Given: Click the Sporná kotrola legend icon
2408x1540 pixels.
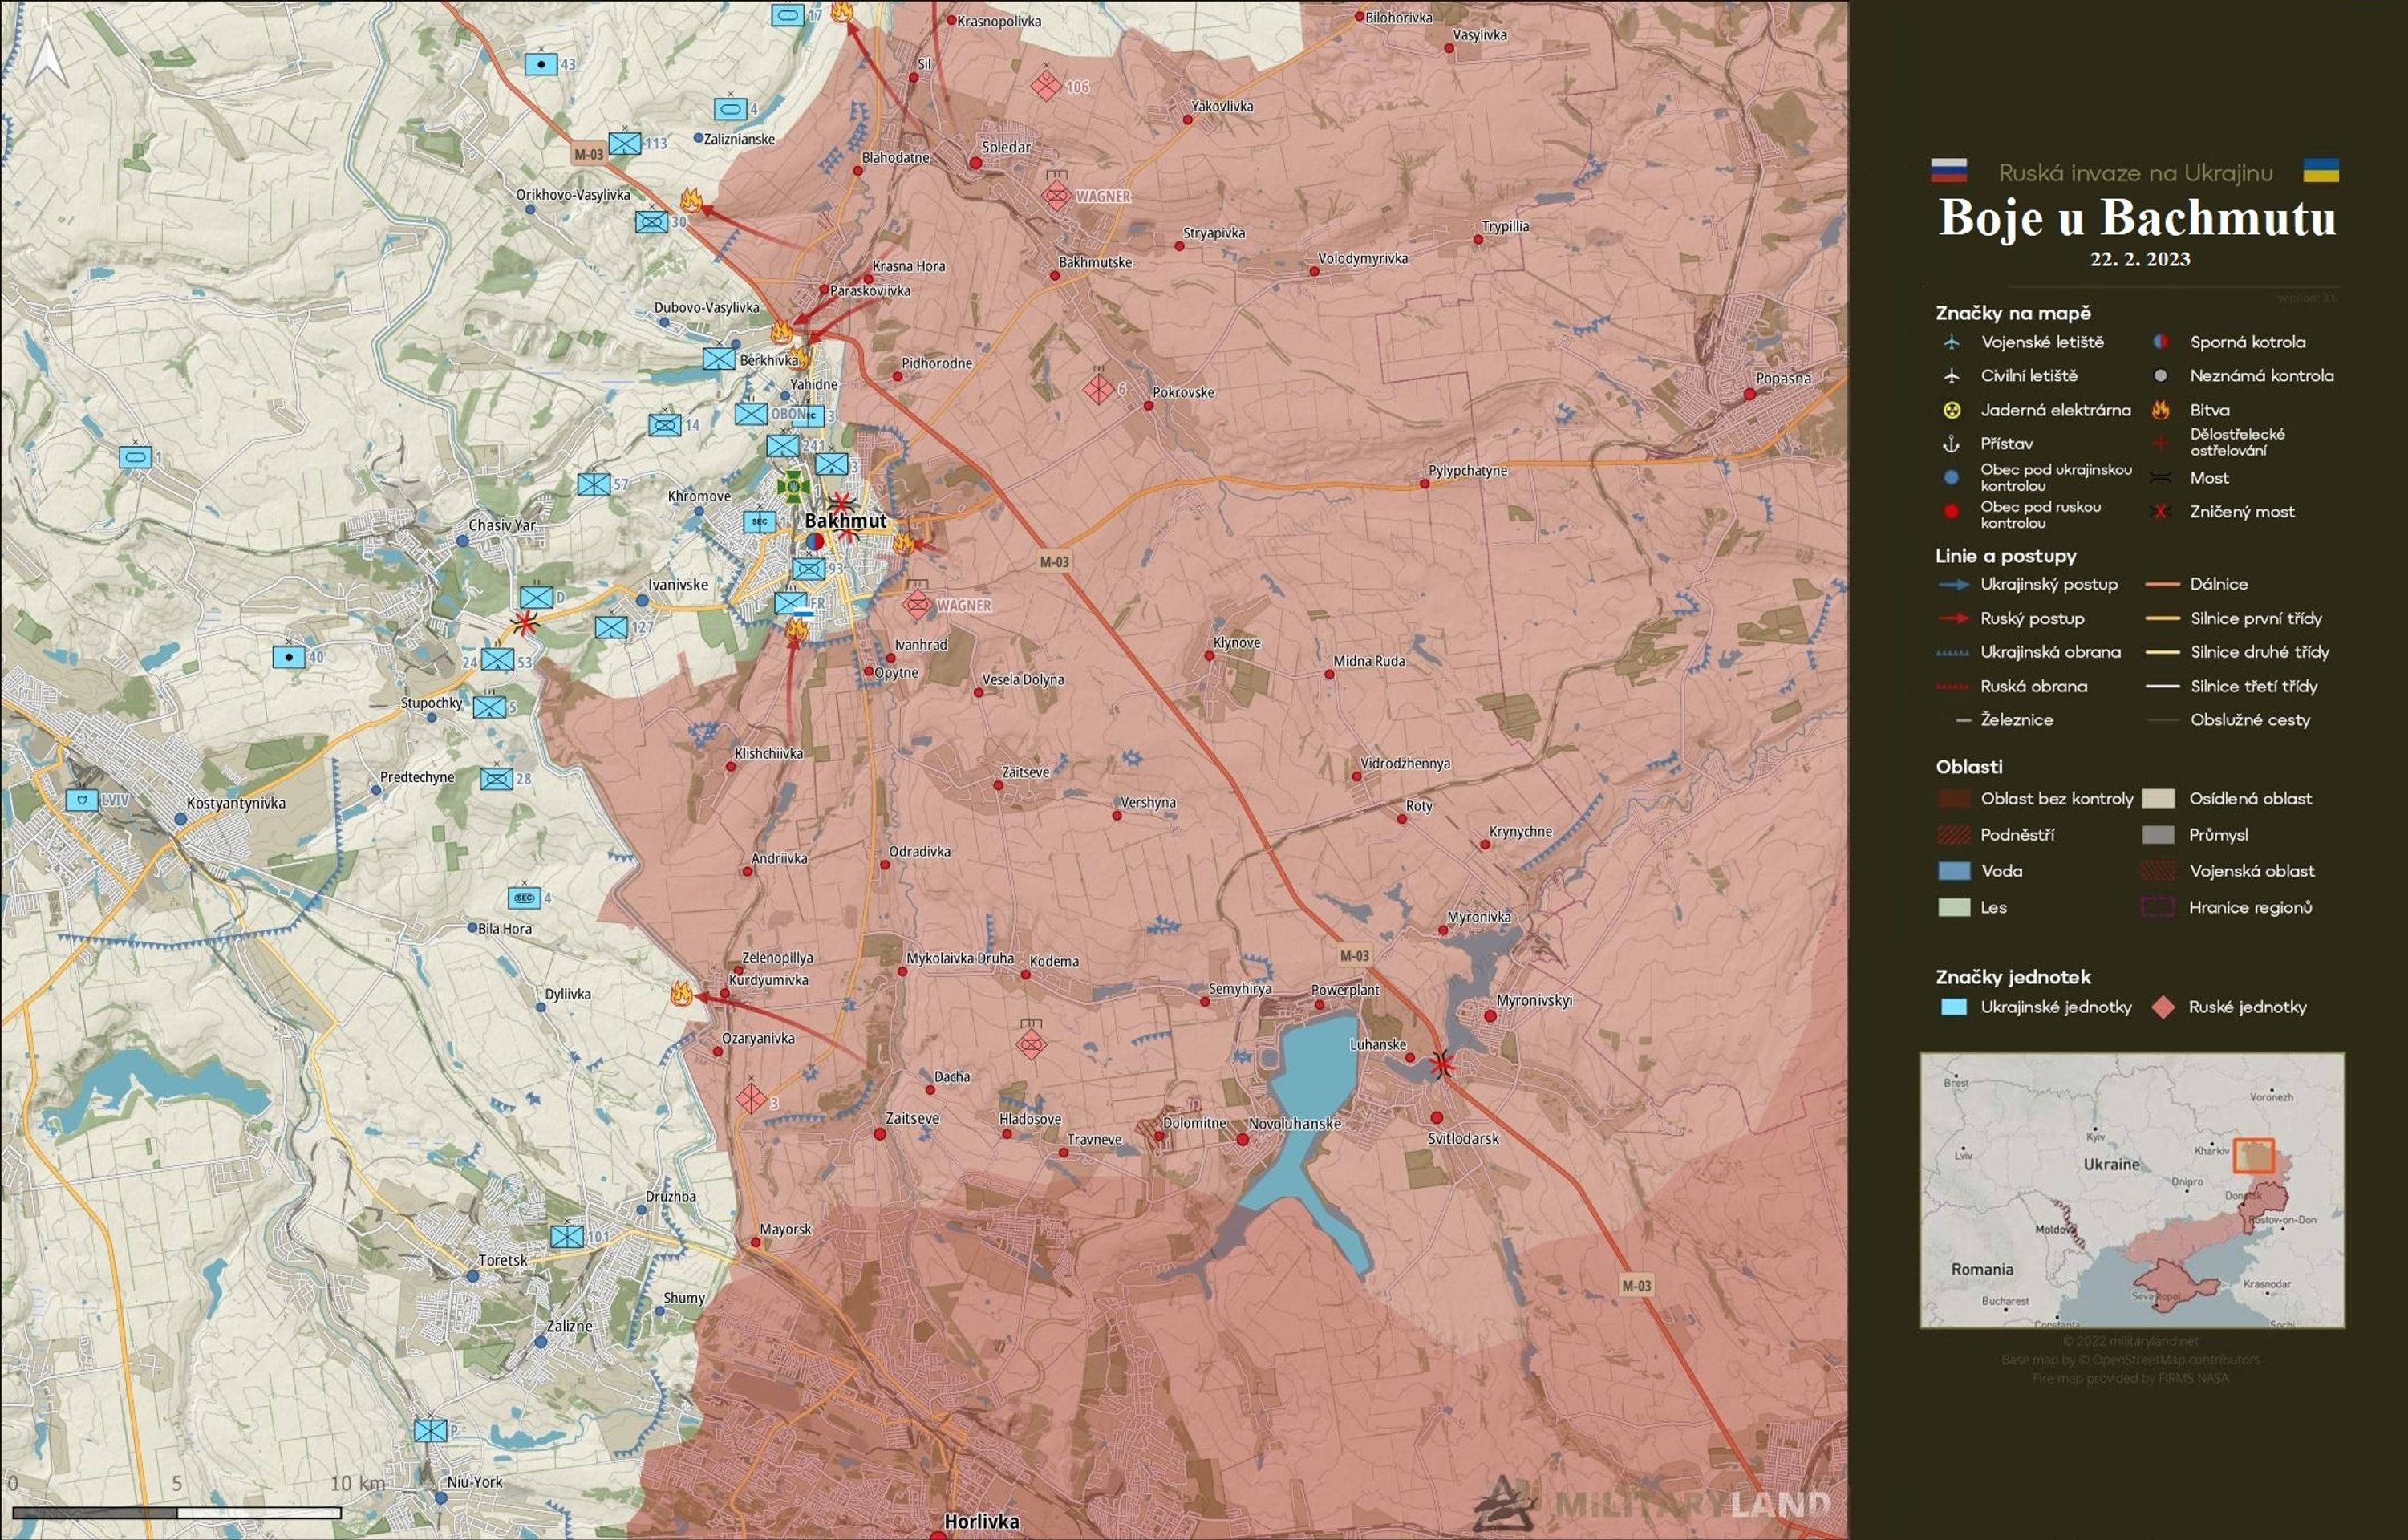Looking at the screenshot, I should tap(2161, 342).
